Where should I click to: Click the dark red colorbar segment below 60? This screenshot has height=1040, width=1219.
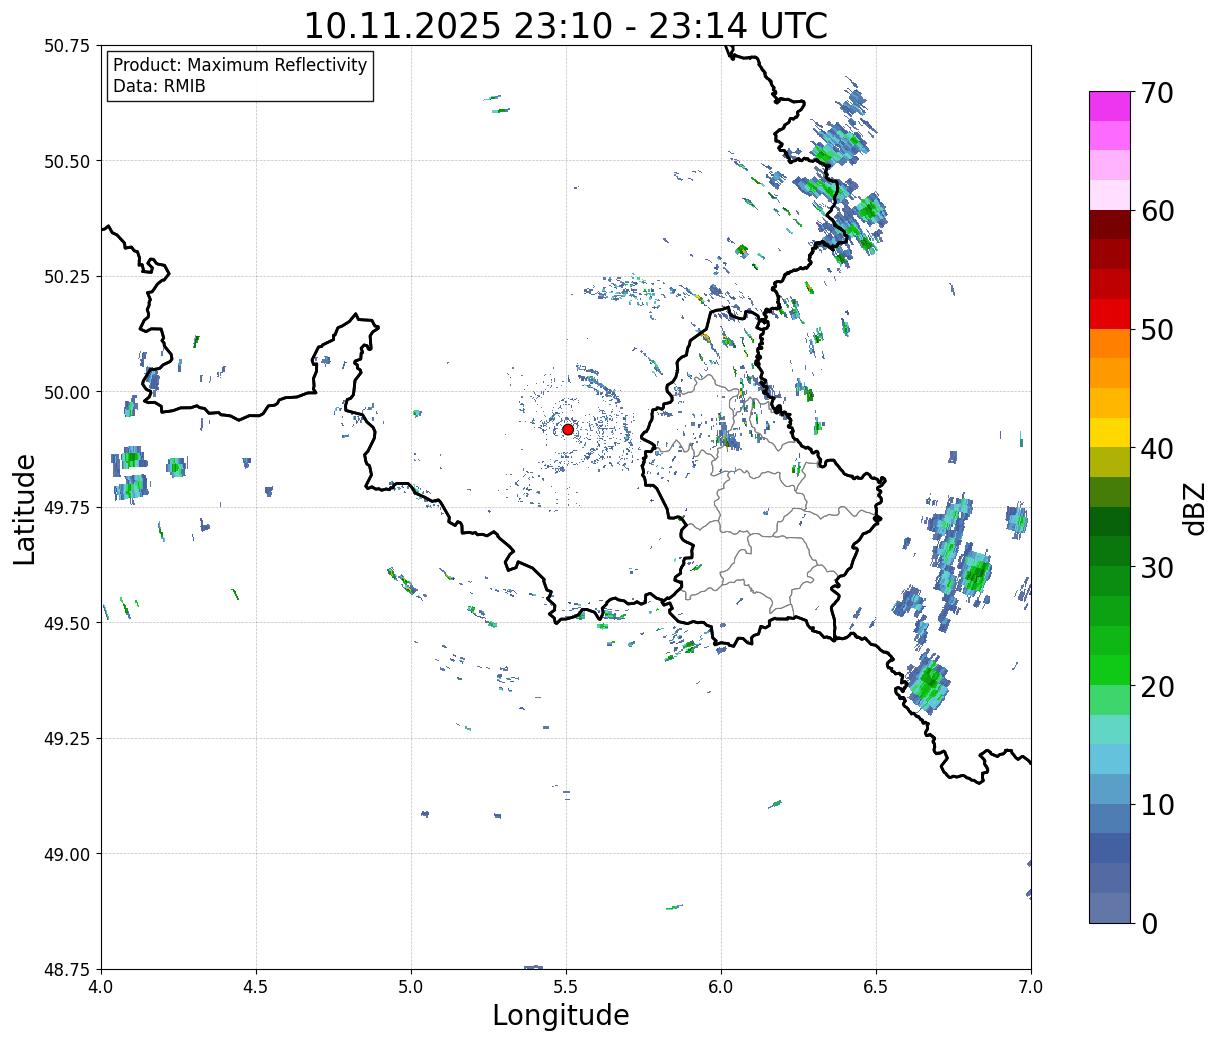[1110, 225]
